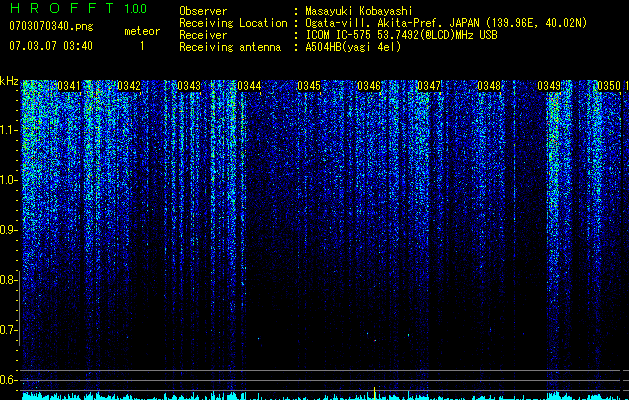Image resolution: width=629 pixels, height=400 pixels.
Task: Click the 1.0 kHz axis label
Action: tap(8, 180)
